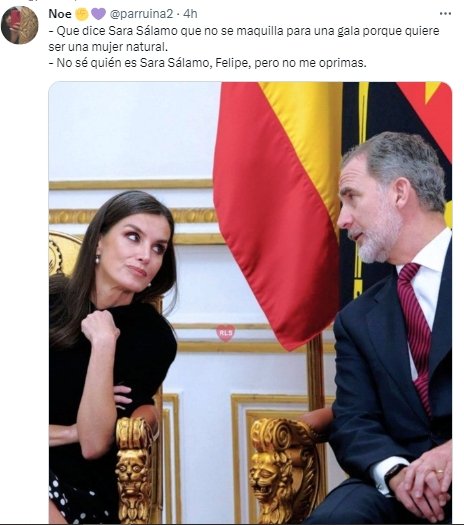Click the red and yellow Spanish flag
Image resolution: width=464 pixels, height=525 pixels.
tap(278, 214)
